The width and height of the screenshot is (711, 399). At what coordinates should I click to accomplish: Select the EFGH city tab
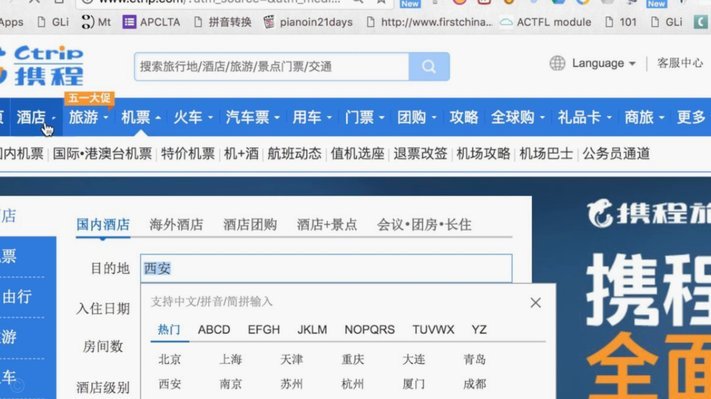264,330
